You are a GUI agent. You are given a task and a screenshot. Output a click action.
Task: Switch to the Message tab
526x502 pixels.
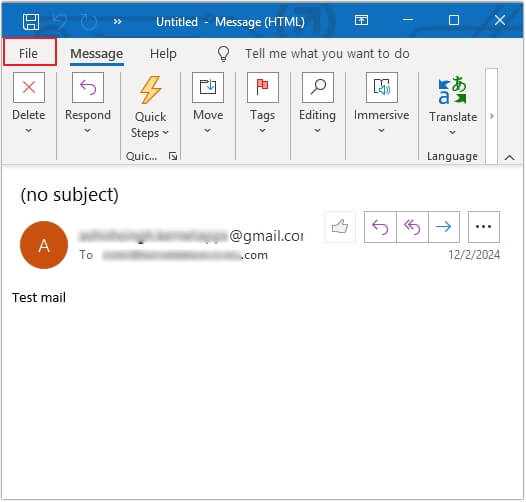97,54
